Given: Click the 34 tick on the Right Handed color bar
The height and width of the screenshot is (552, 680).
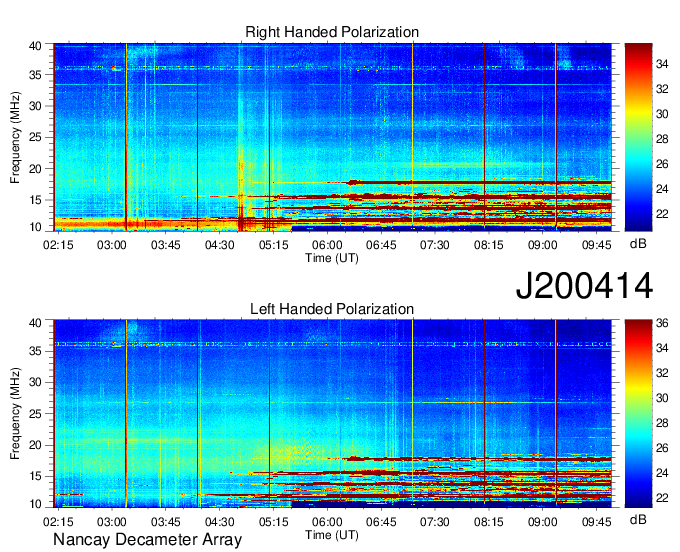Looking at the screenshot, I should pos(662,64).
